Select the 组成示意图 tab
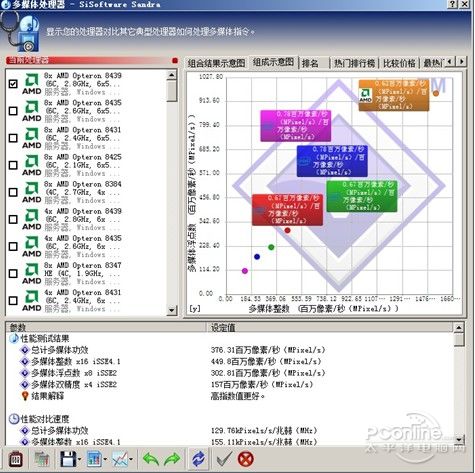The image size is (475, 473). pos(273,62)
